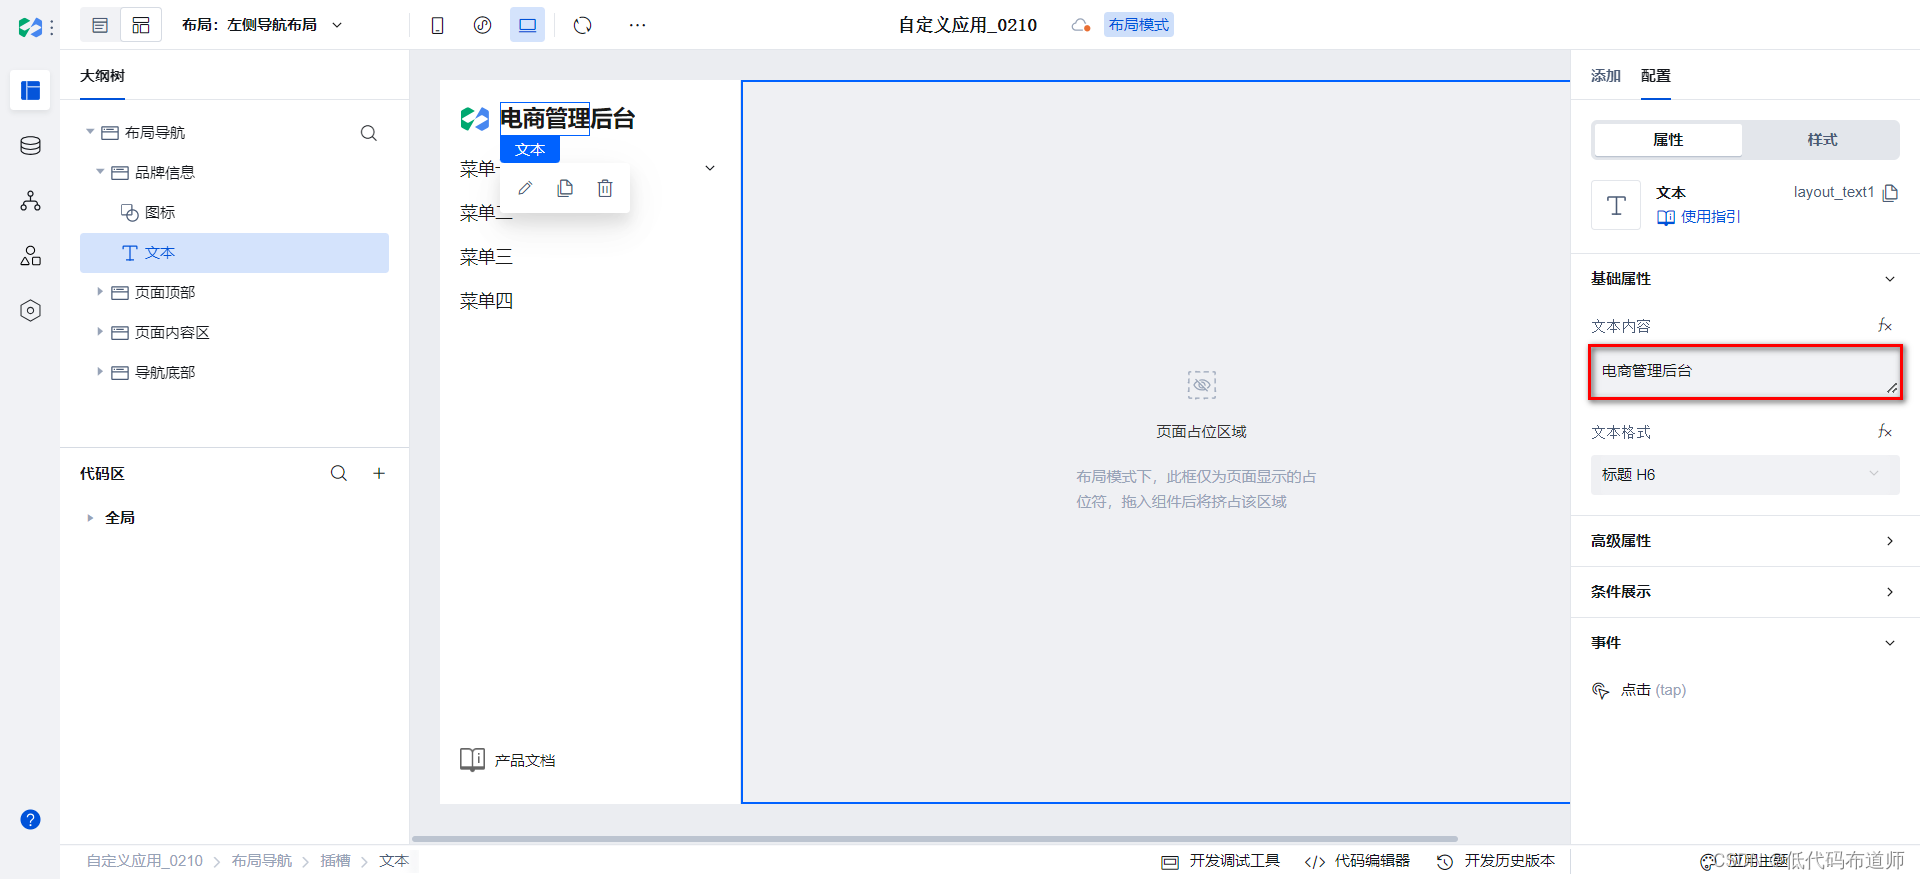Click the cloud save status icon

(x=1080, y=25)
